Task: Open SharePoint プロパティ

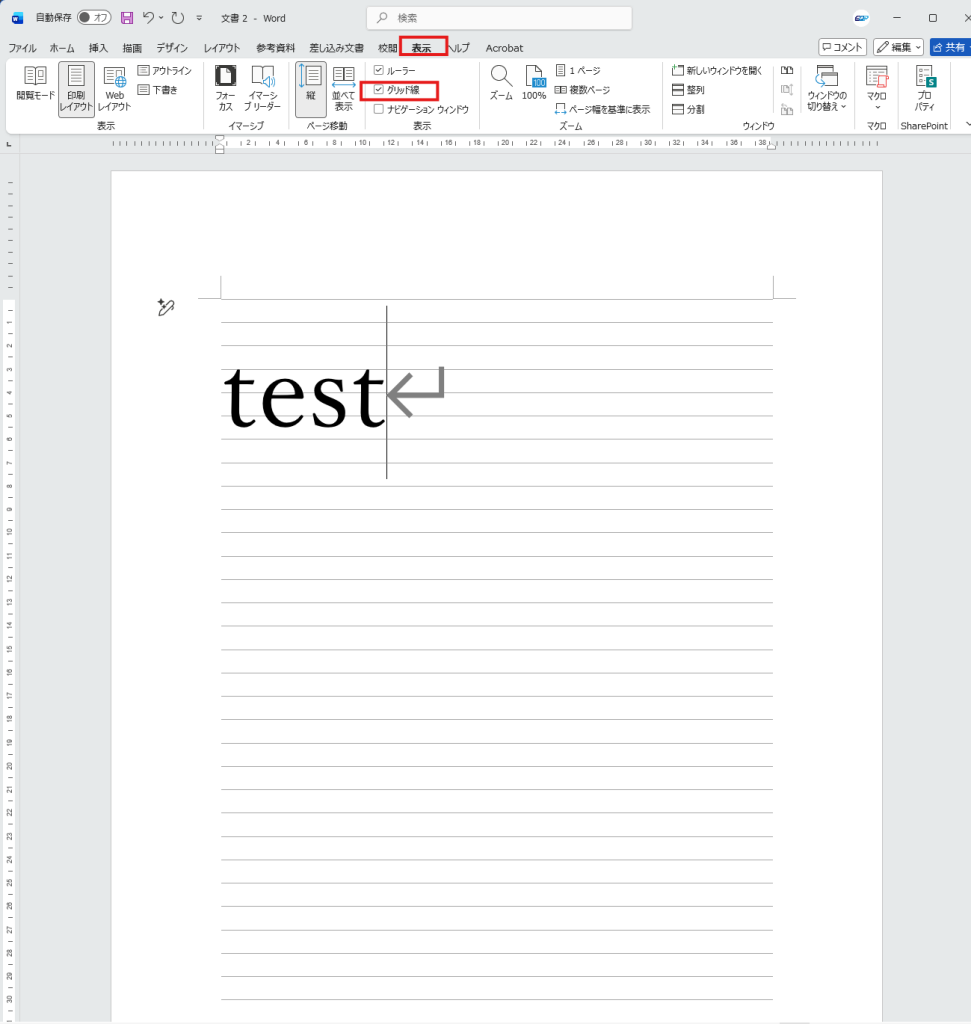Action: pyautogui.click(x=924, y=85)
